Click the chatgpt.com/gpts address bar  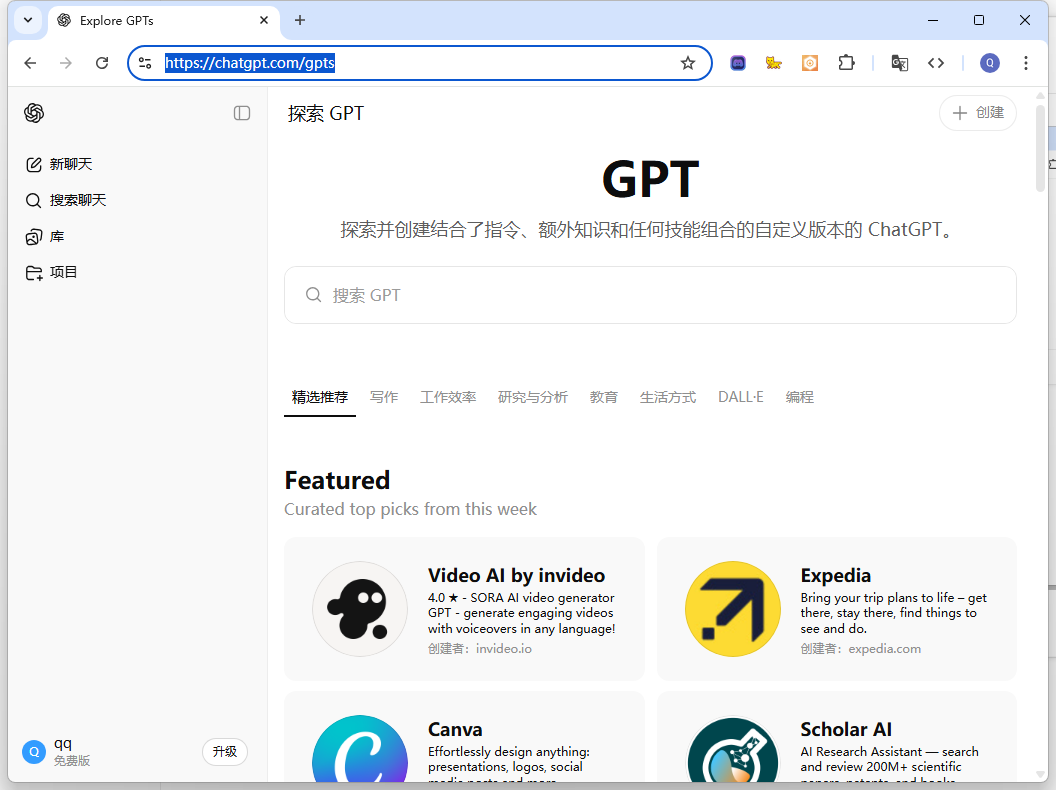coord(418,63)
